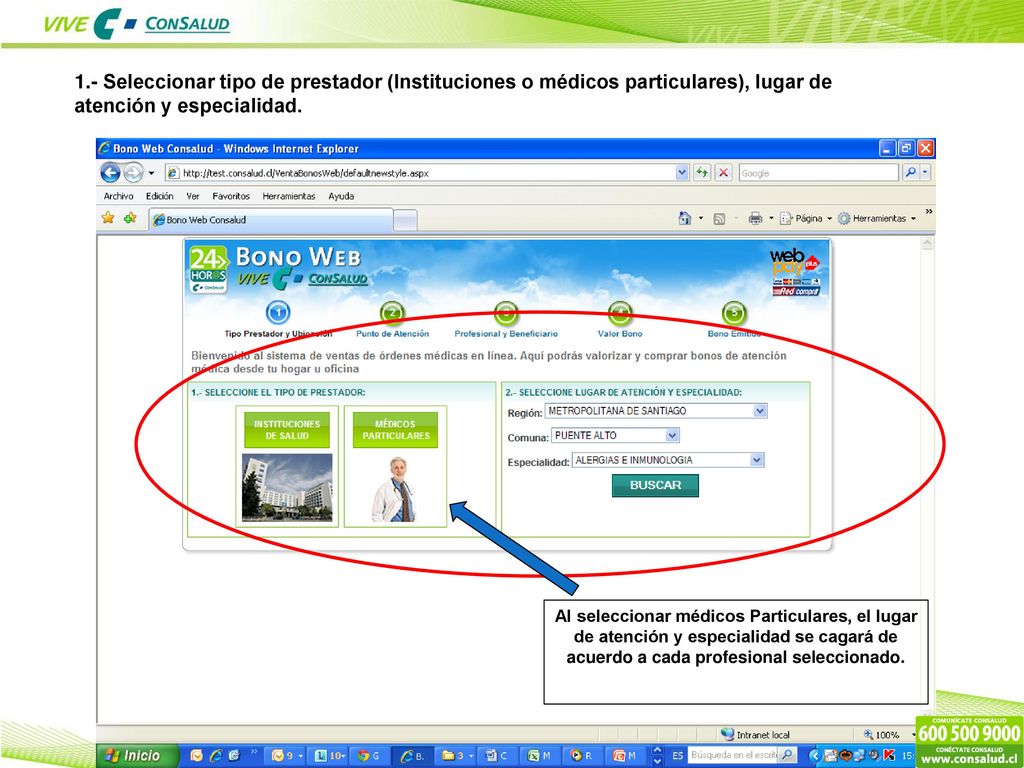1024x768 pixels.
Task: Click the Instituciones de Salud button
Action: coord(287,430)
